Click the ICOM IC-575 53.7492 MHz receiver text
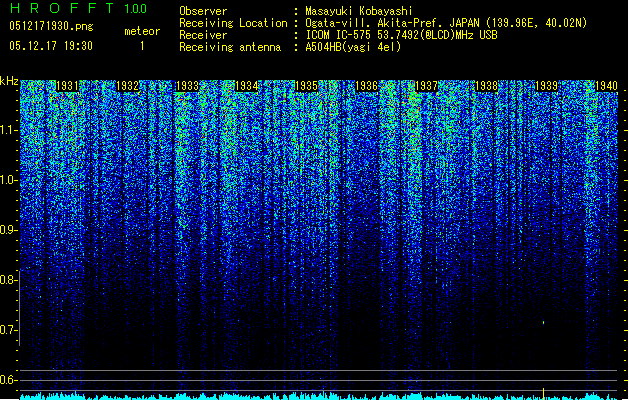 pyautogui.click(x=402, y=35)
